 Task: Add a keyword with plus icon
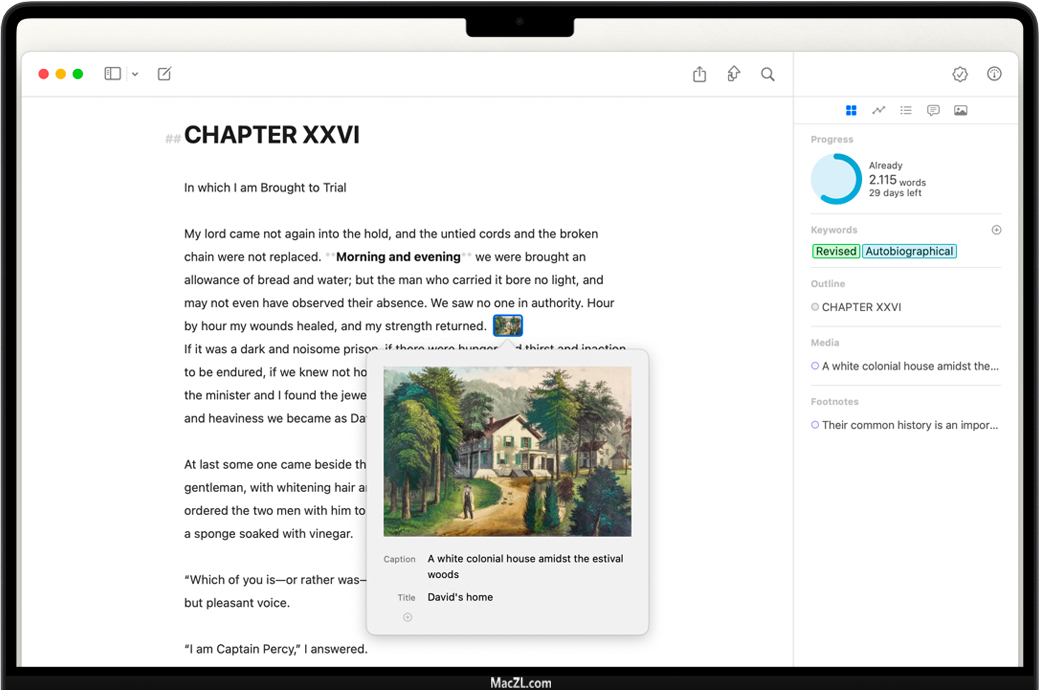[x=996, y=230]
